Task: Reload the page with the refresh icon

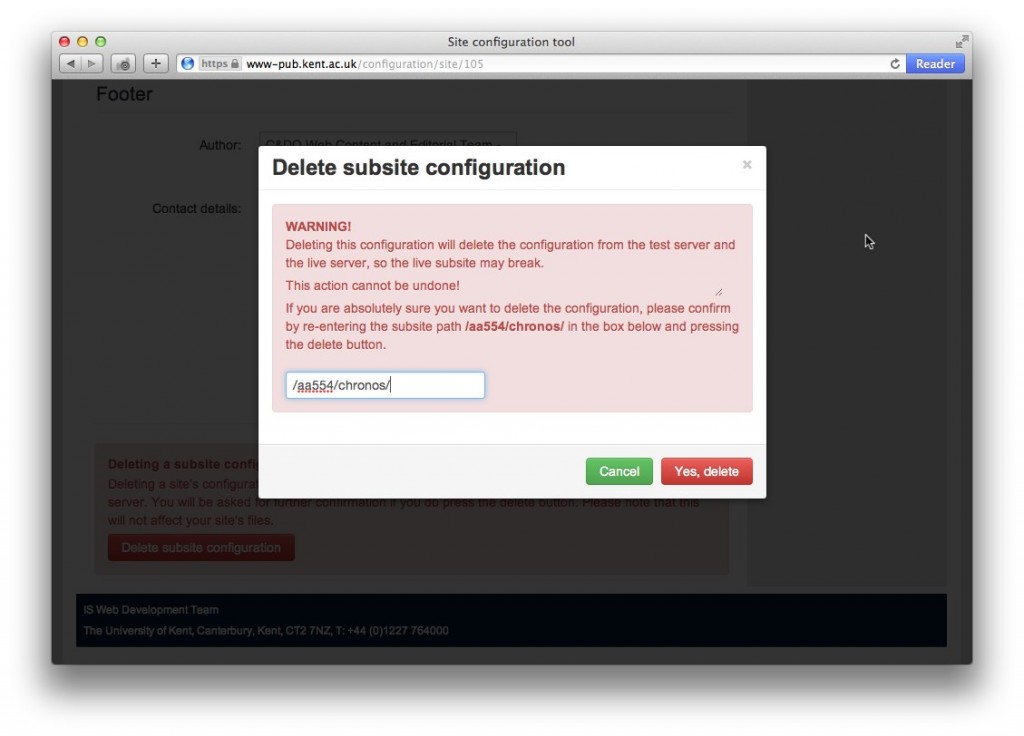Action: pos(895,64)
